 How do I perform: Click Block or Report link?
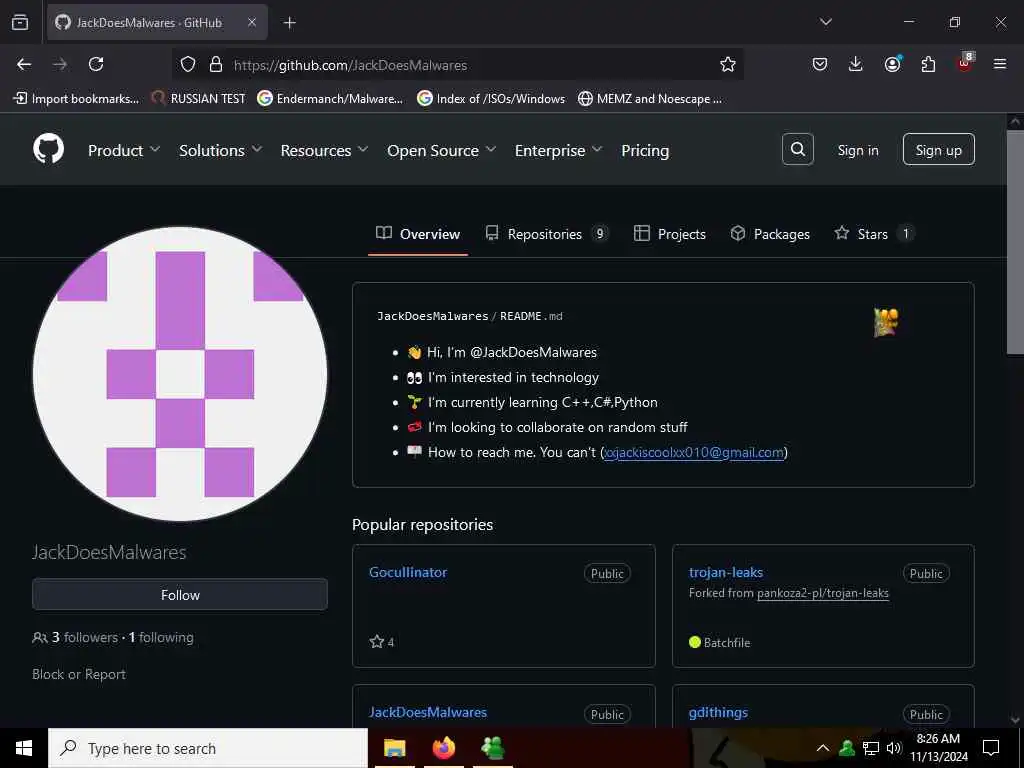click(78, 674)
